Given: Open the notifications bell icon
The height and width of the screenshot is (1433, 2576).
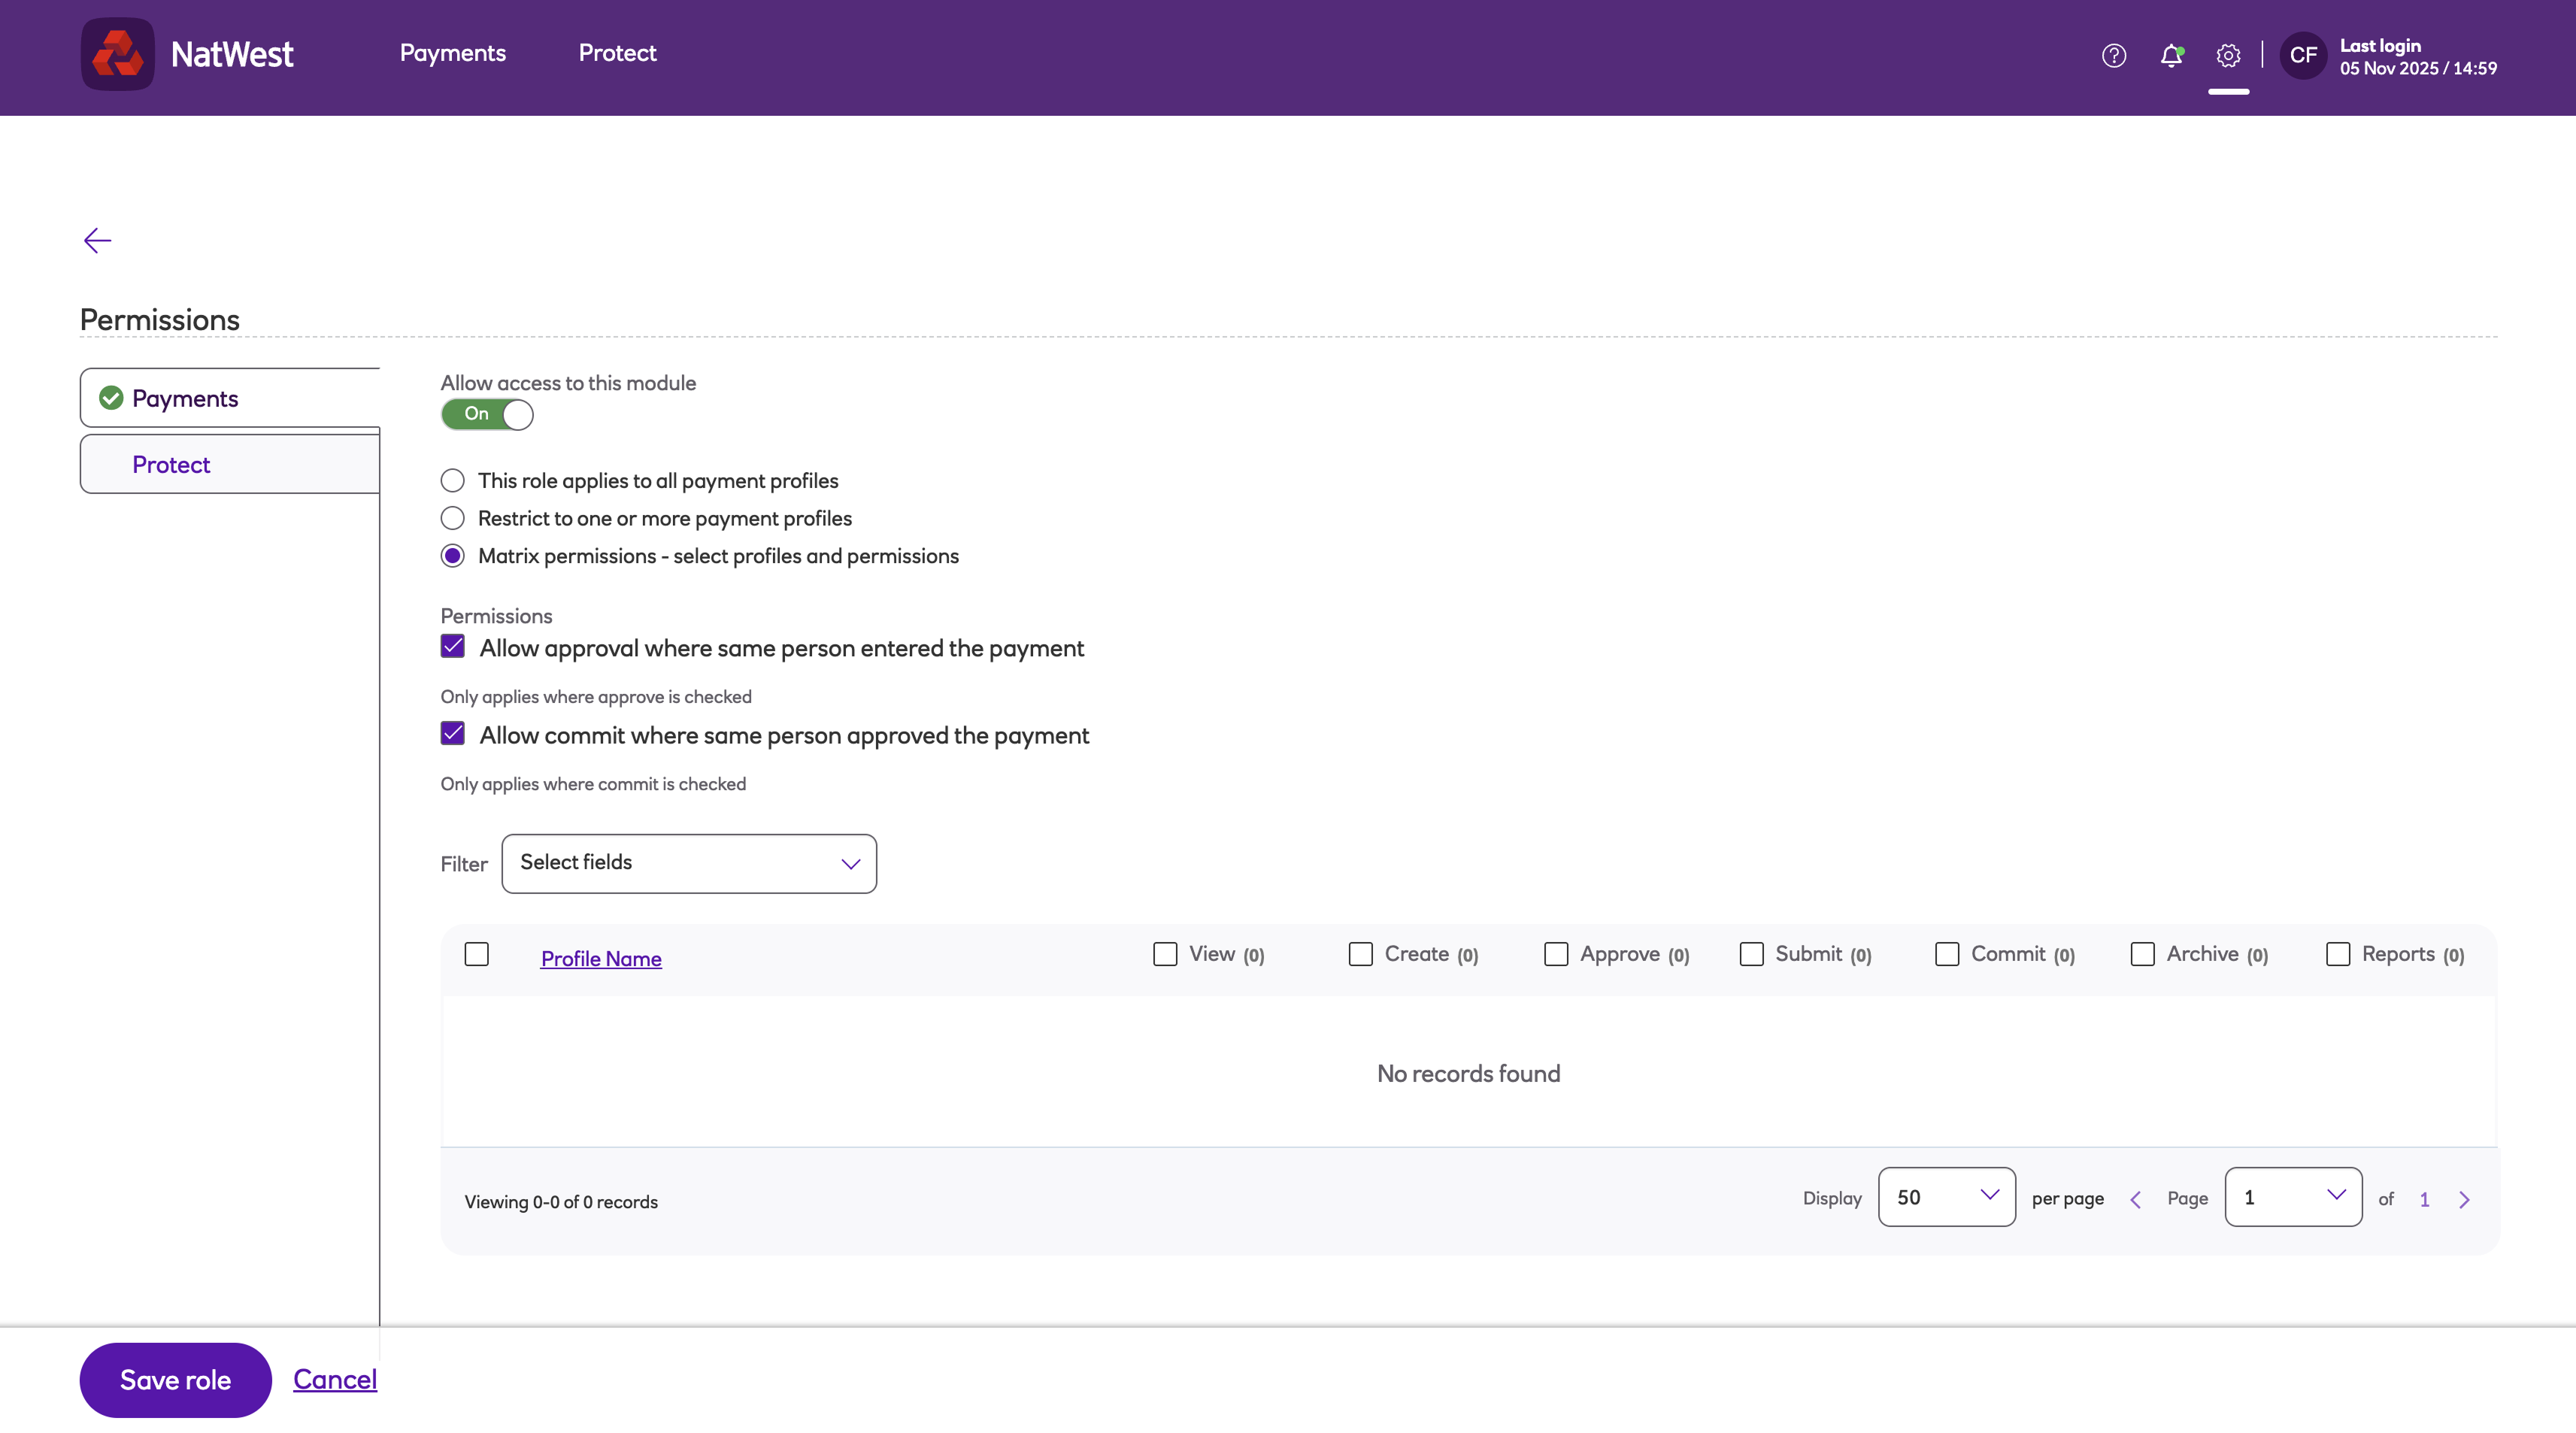Looking at the screenshot, I should tap(2170, 56).
